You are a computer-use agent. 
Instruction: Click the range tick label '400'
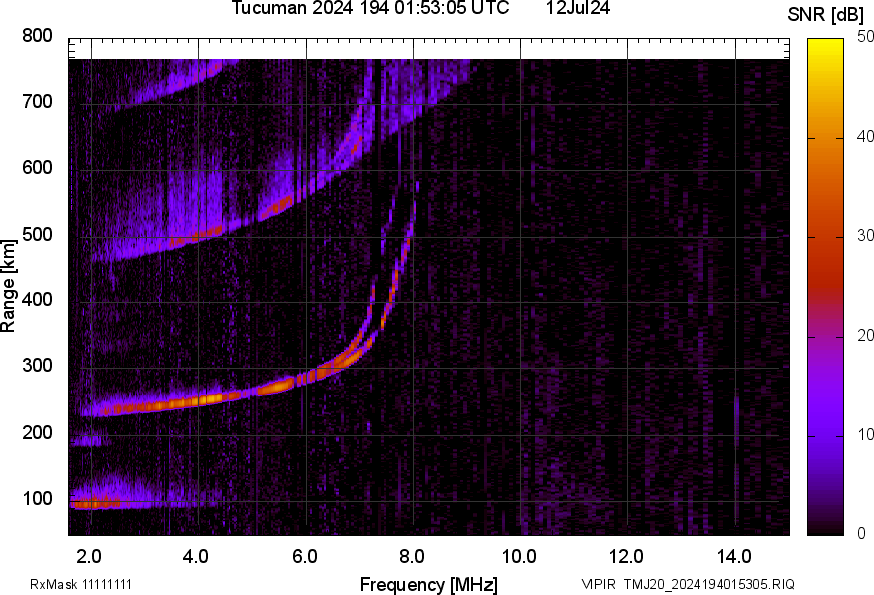click(37, 299)
